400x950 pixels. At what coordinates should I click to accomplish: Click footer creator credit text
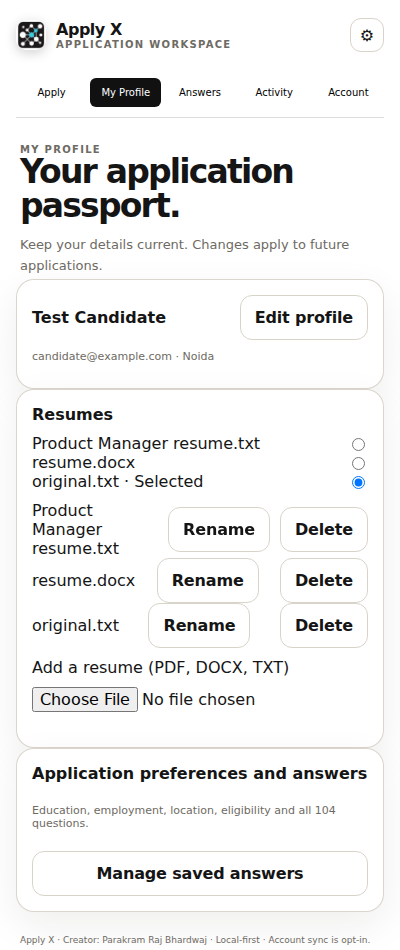click(x=195, y=940)
